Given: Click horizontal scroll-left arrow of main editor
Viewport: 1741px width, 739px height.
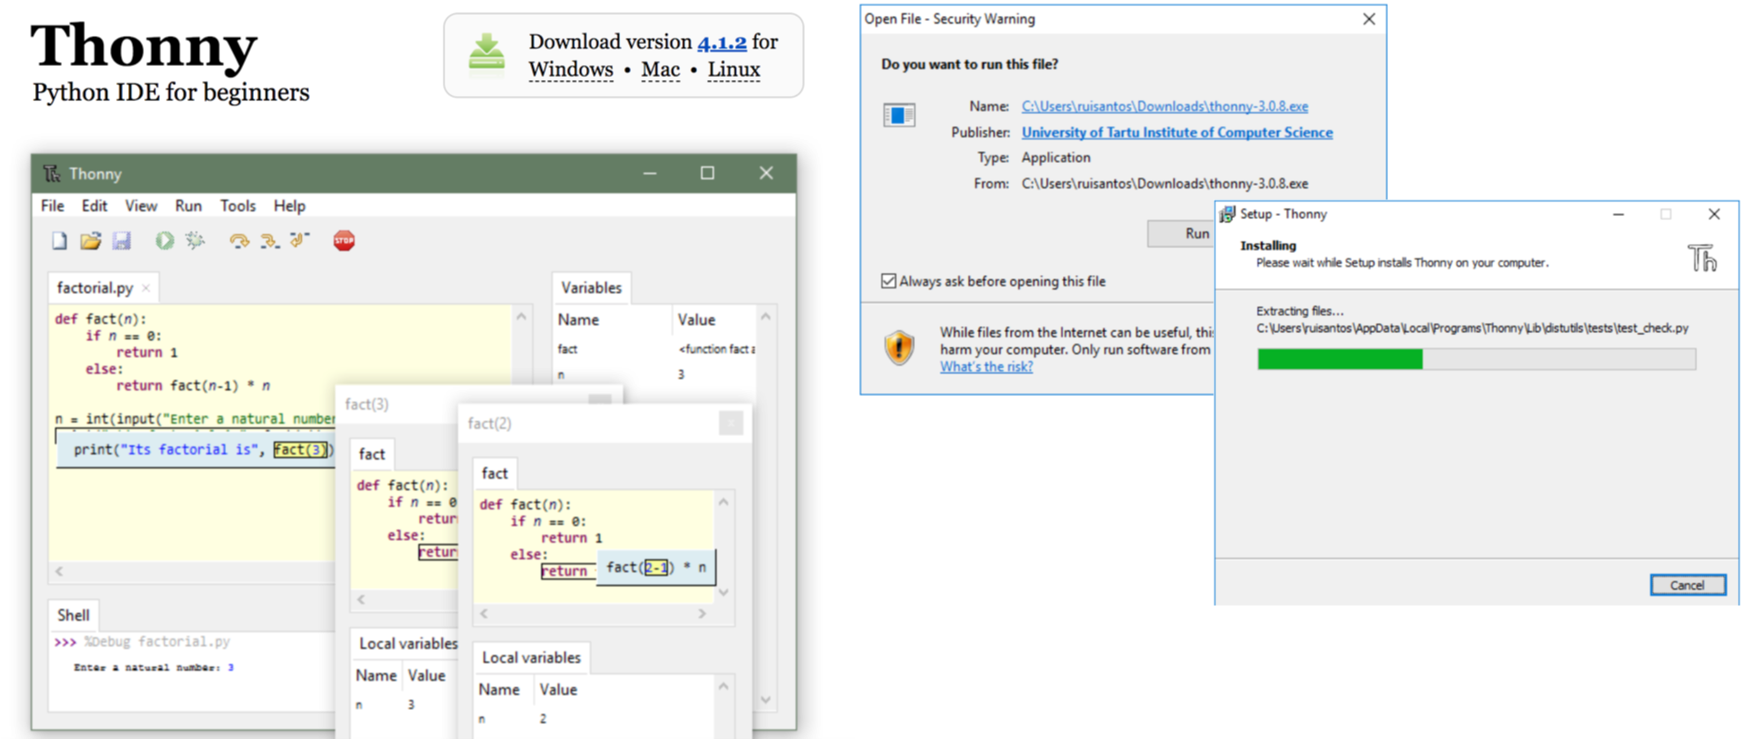Looking at the screenshot, I should [59, 571].
